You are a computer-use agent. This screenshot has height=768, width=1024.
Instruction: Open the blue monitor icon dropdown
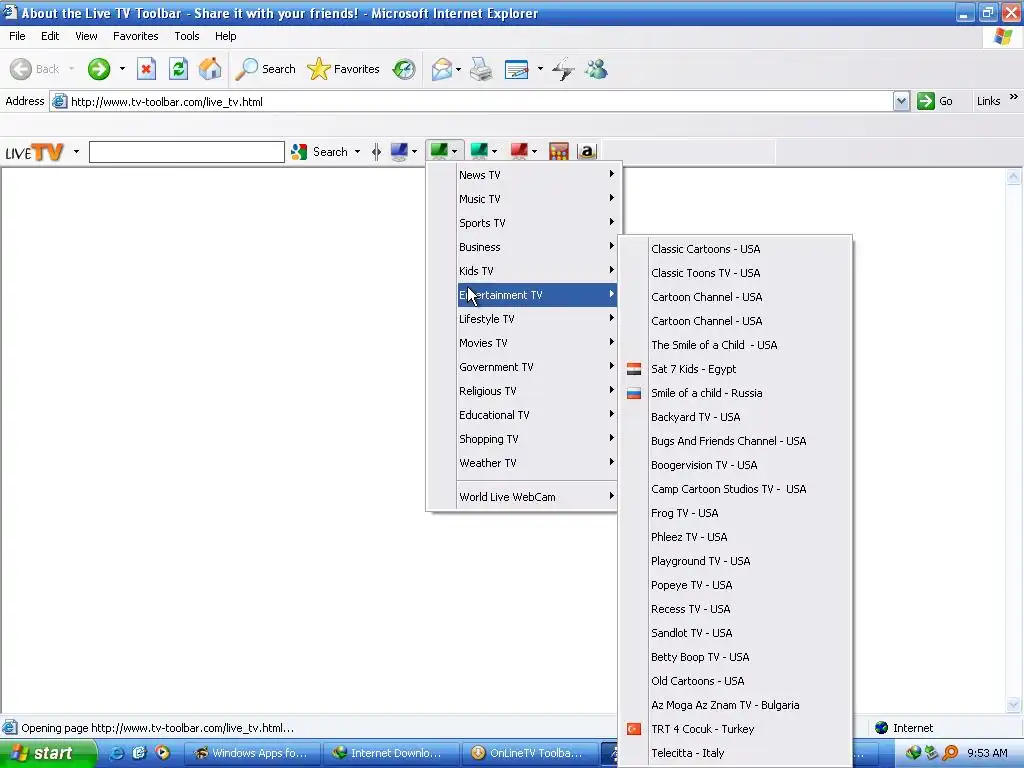(414, 152)
